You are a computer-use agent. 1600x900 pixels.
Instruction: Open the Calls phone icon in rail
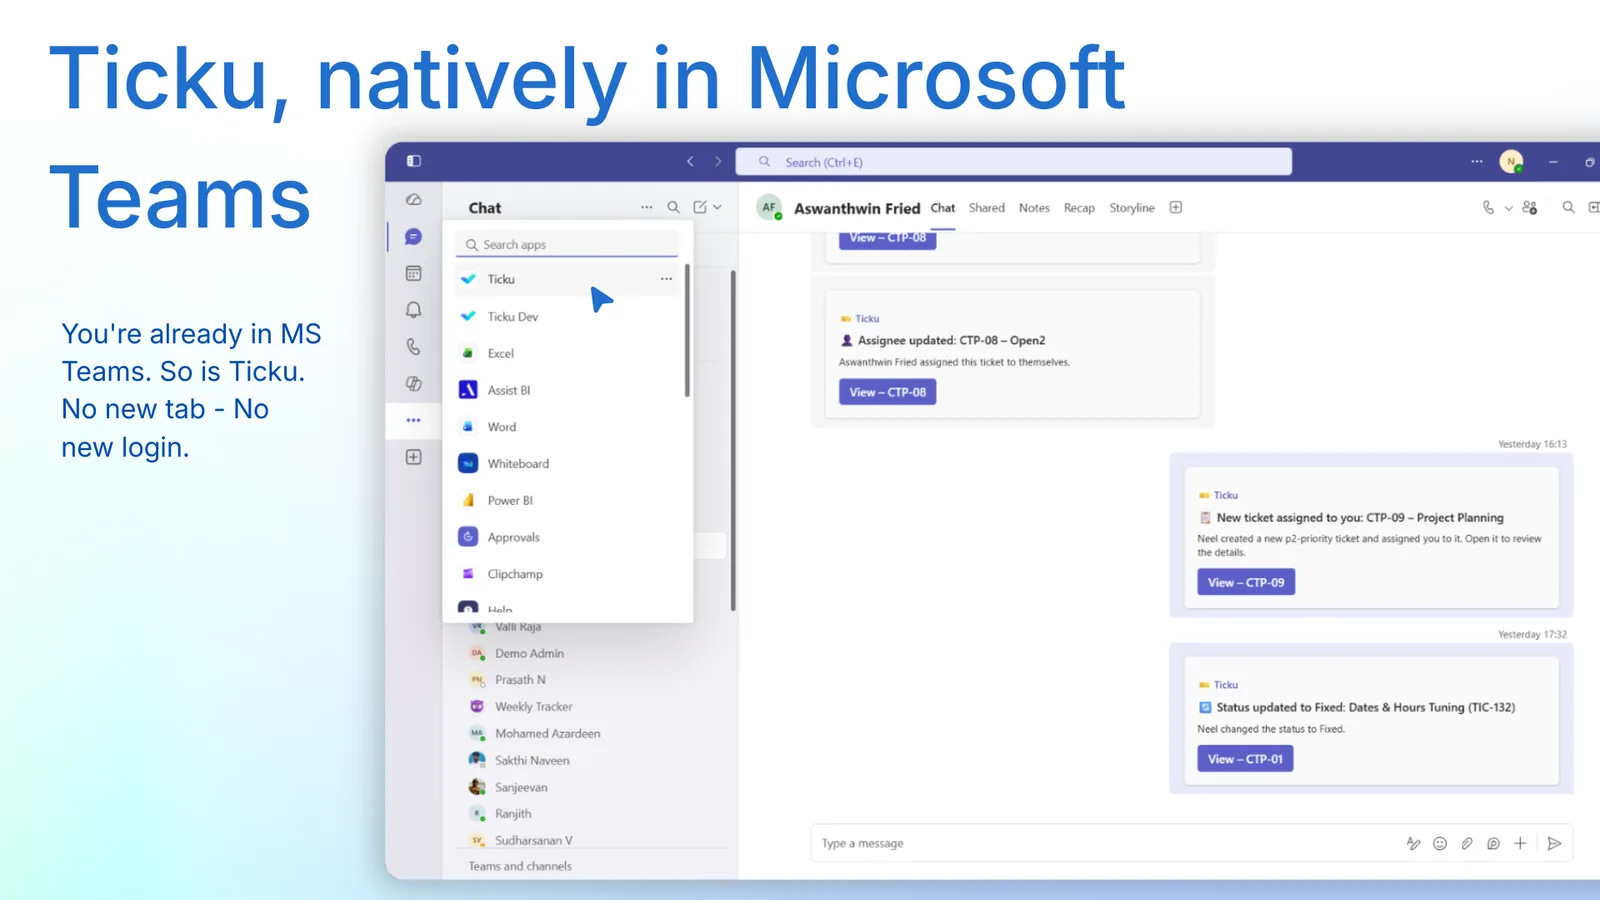[x=413, y=347]
